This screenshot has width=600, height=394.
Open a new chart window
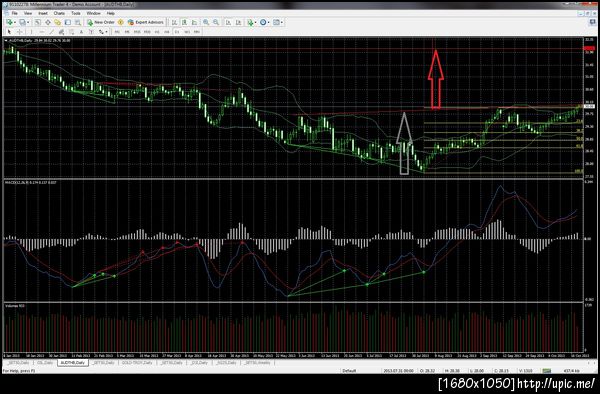click(9, 22)
